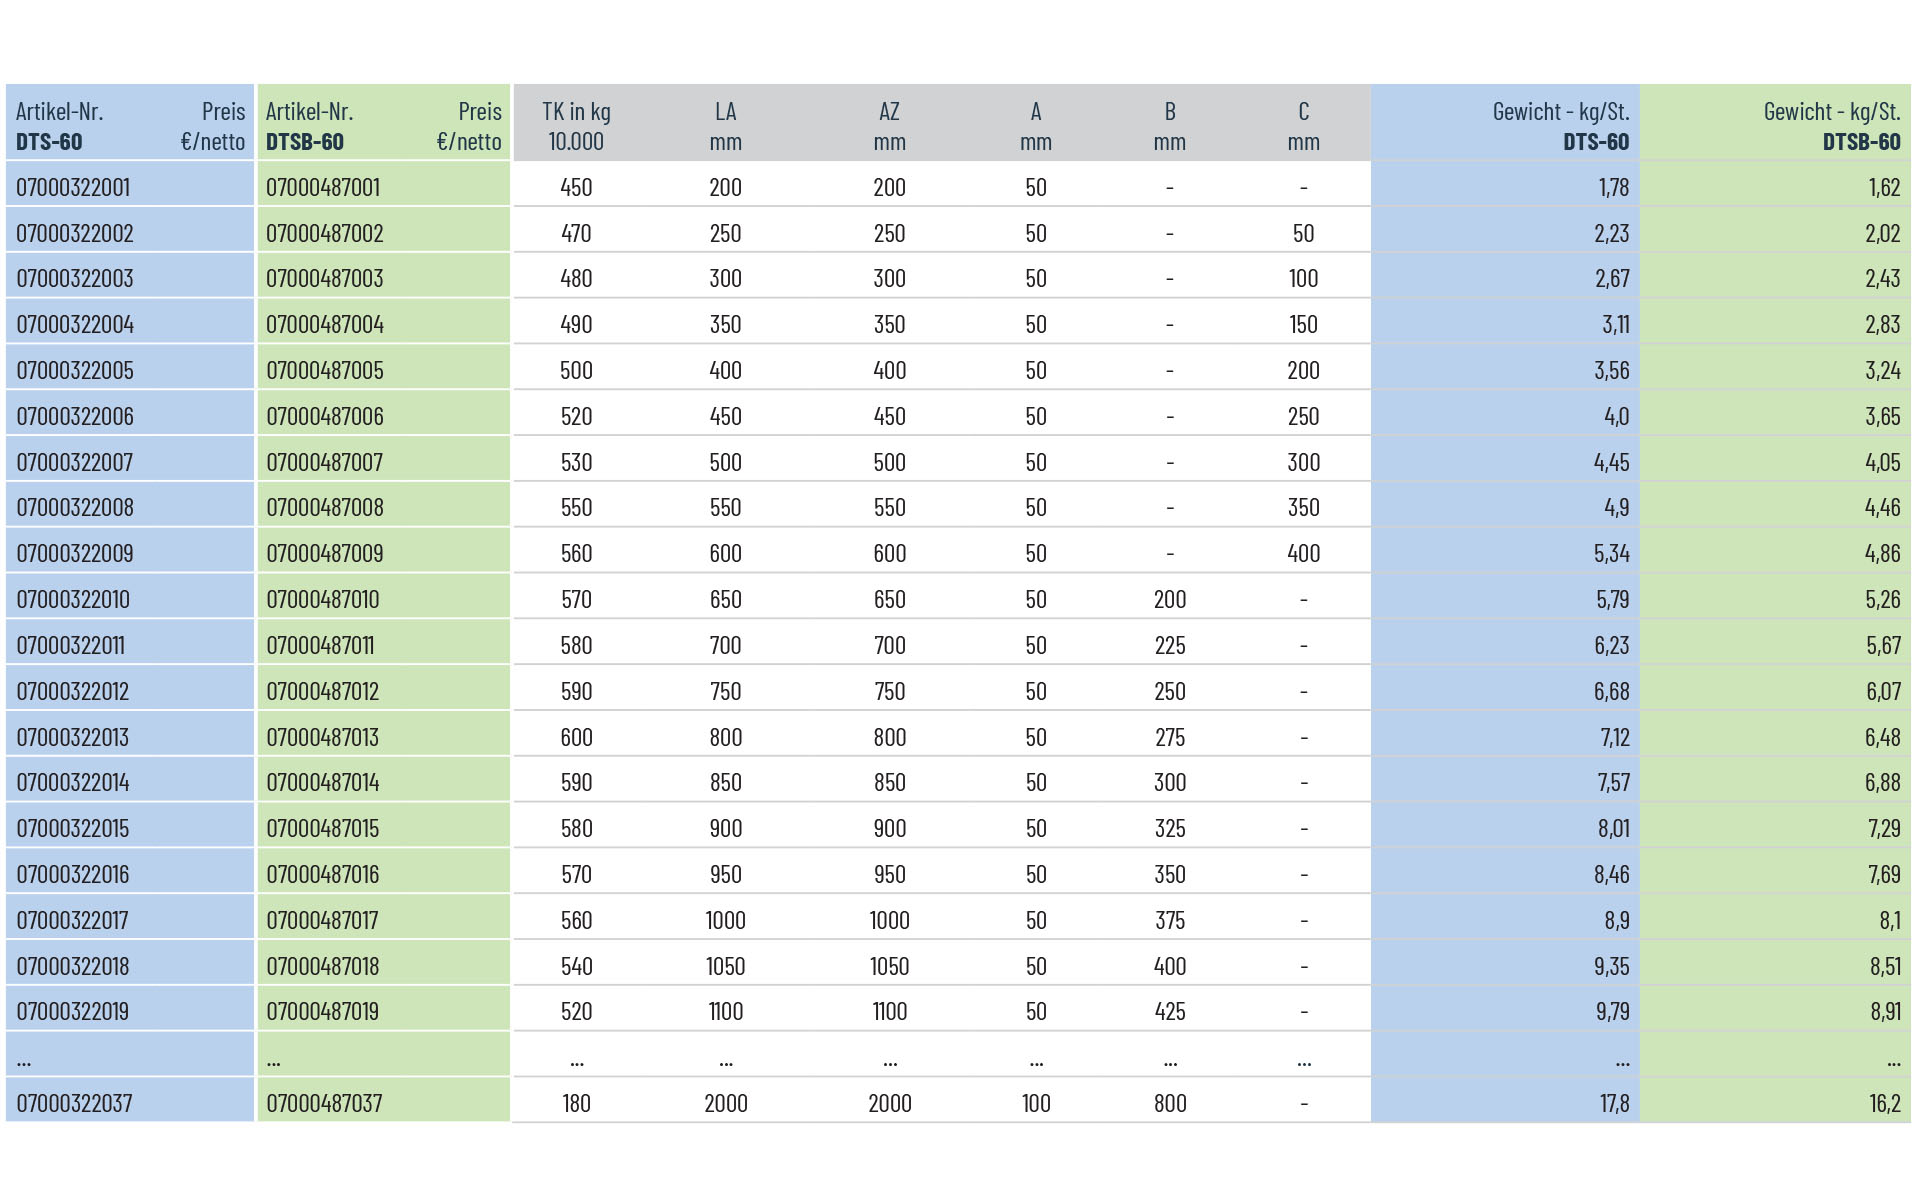
Task: Select article number 07000487001
Action: (323, 187)
